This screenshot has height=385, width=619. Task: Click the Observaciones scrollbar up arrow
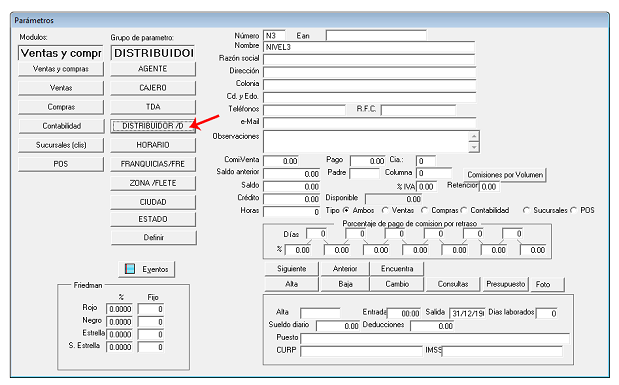coord(474,136)
